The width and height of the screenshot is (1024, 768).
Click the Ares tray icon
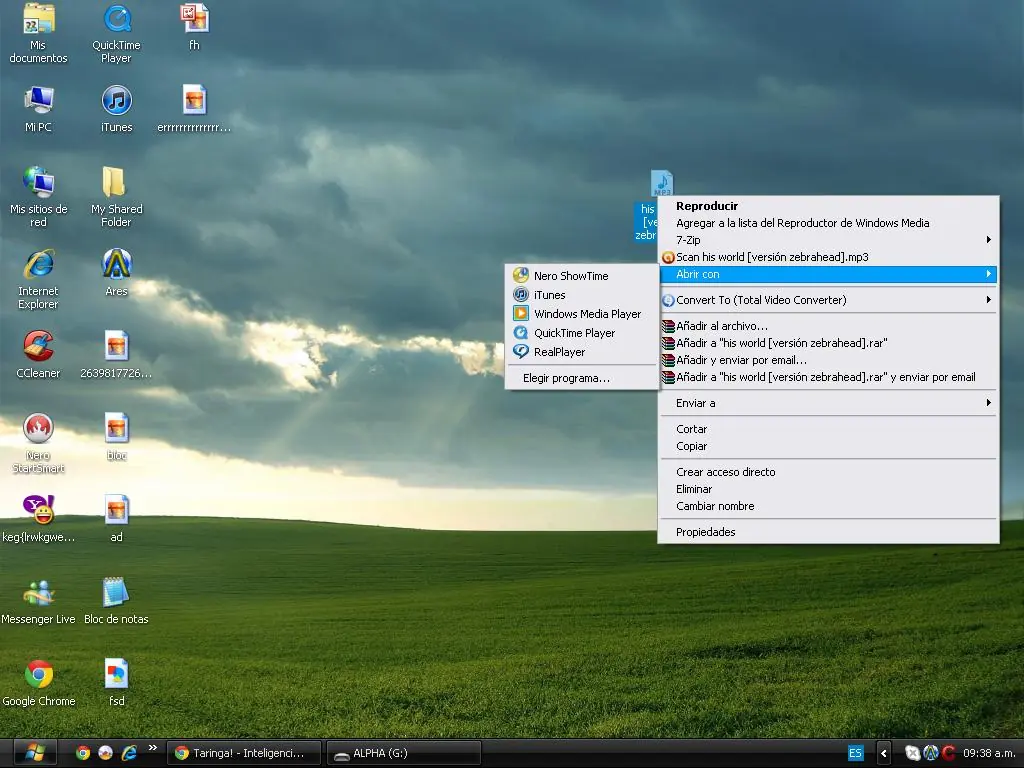(931, 753)
